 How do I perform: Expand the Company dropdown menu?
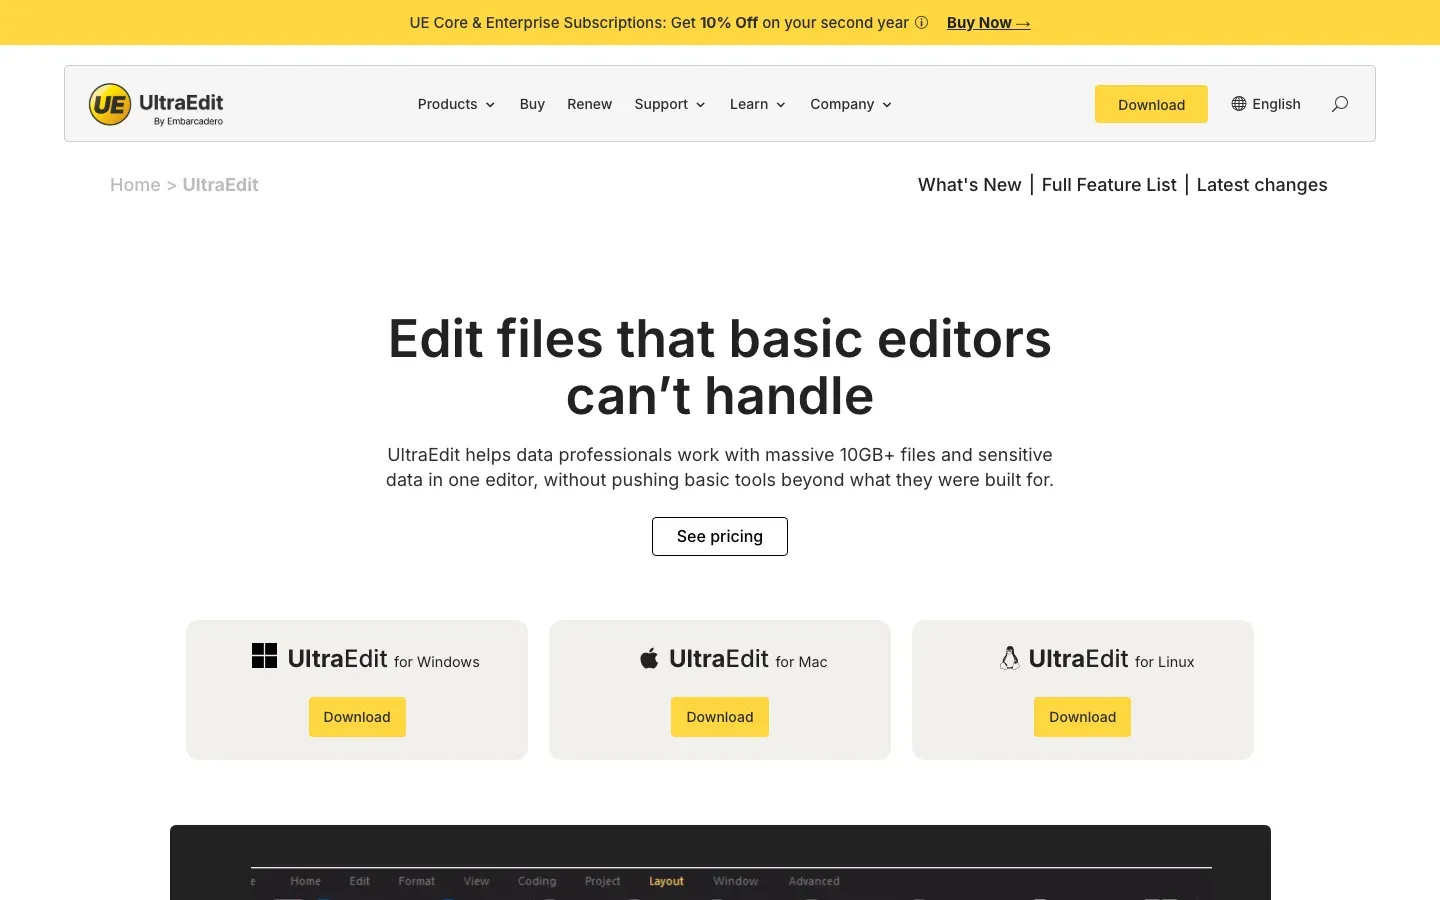[x=851, y=104]
